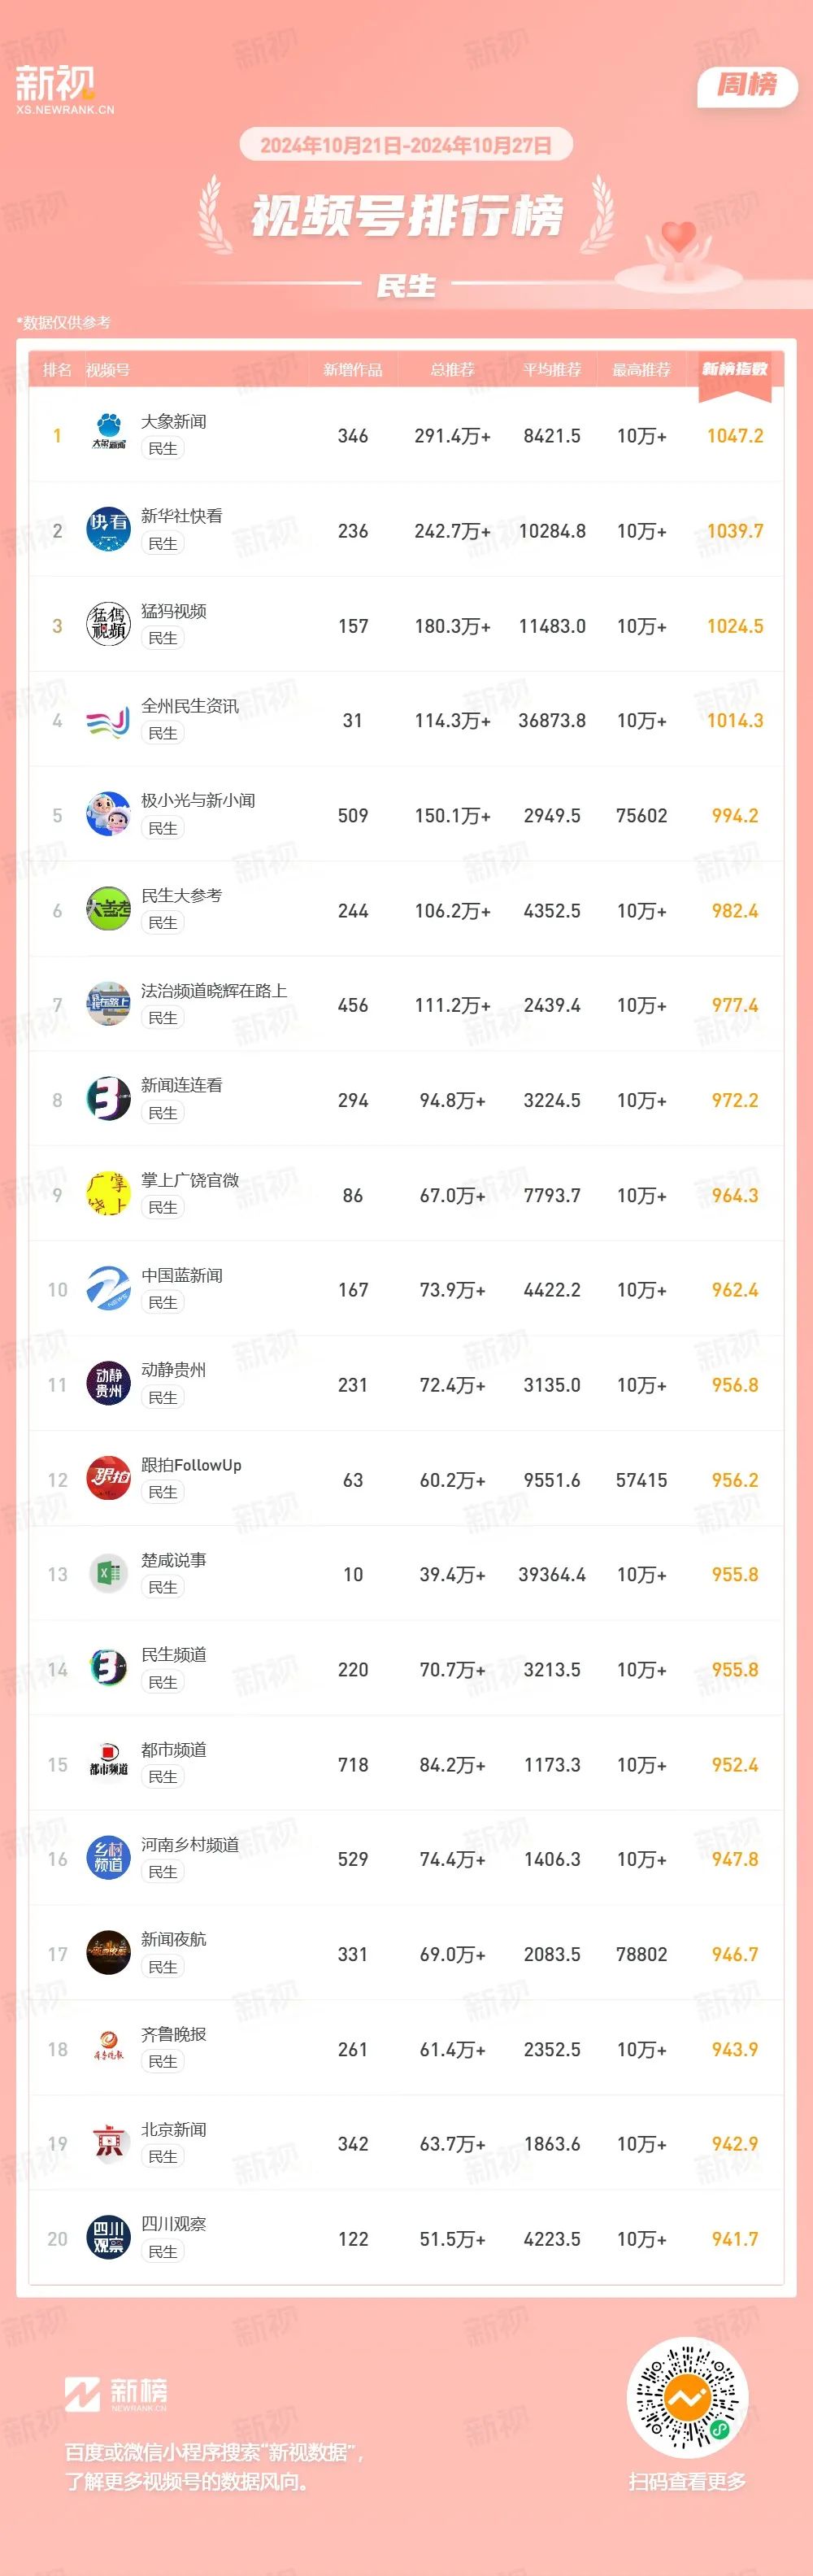
Task: Click the 中国蓝新闻 logo icon
Action: [x=108, y=1289]
